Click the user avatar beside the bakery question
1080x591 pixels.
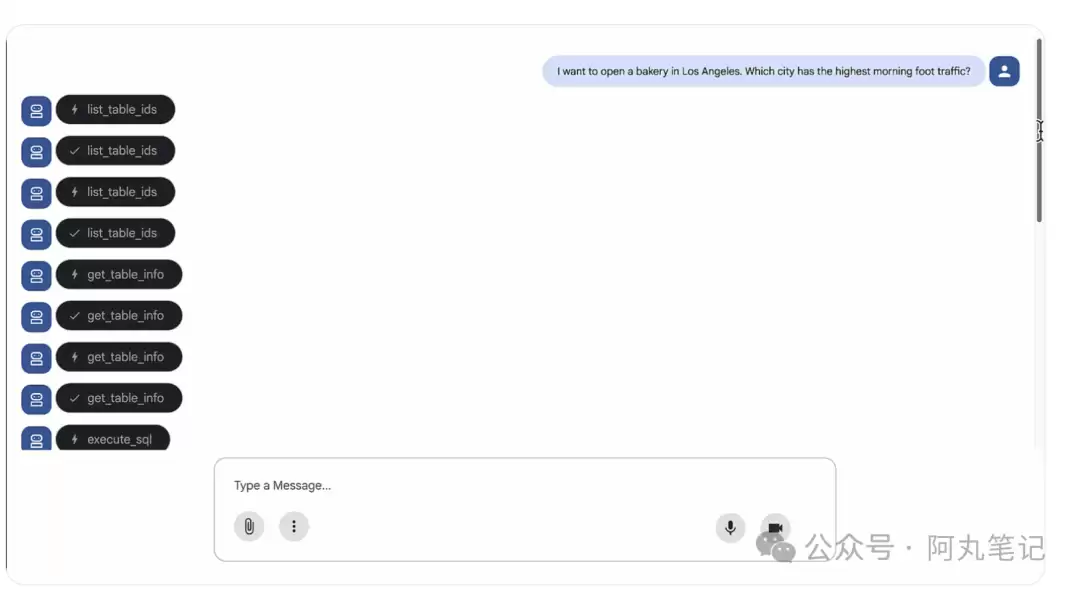(x=1004, y=71)
